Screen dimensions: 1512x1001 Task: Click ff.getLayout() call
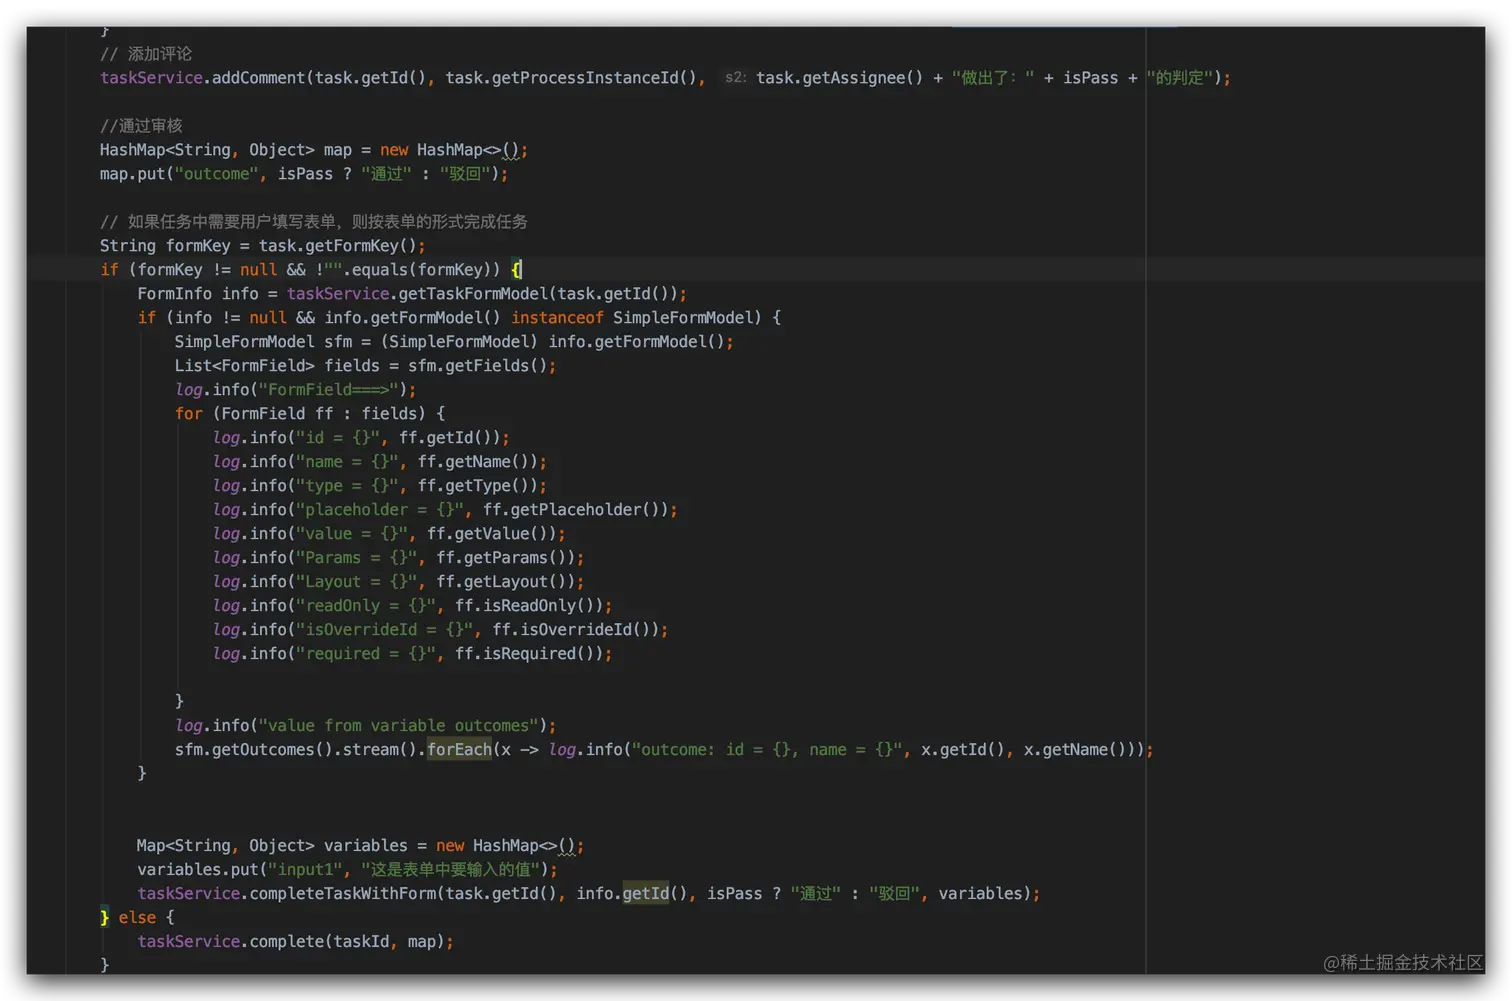pyautogui.click(x=505, y=582)
